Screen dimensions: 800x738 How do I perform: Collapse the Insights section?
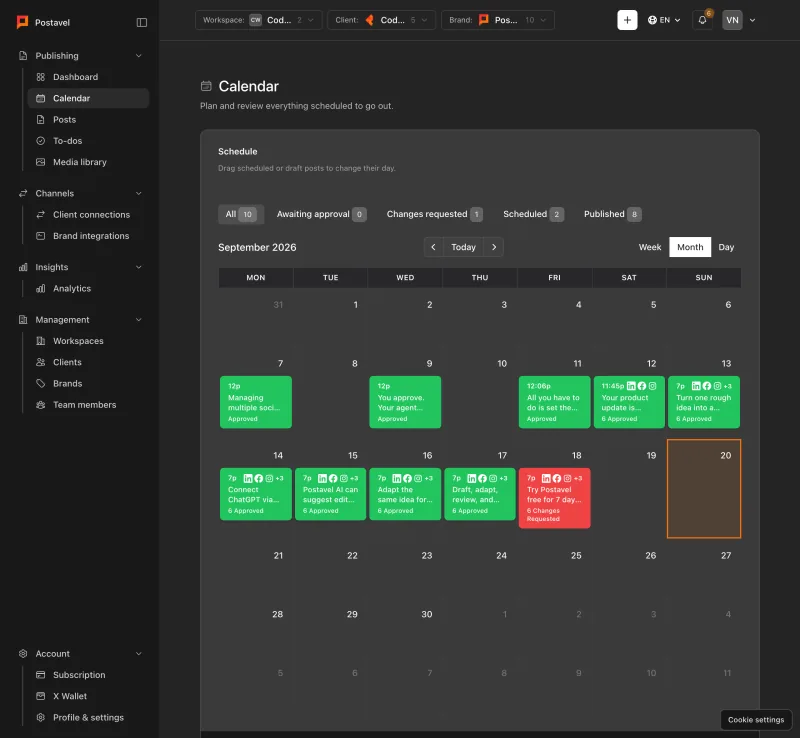pyautogui.click(x=139, y=267)
